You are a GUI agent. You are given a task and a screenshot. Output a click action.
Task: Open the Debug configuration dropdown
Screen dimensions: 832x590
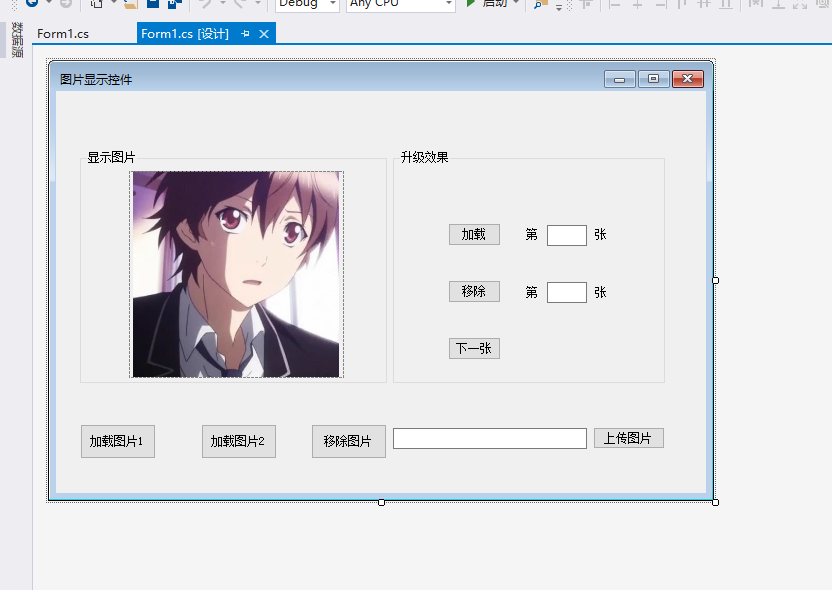coord(307,4)
